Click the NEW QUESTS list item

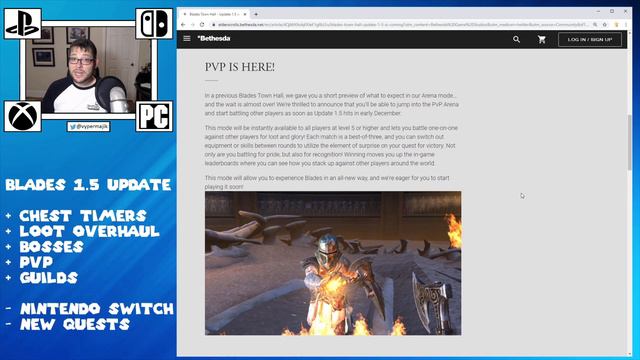pos(75,324)
